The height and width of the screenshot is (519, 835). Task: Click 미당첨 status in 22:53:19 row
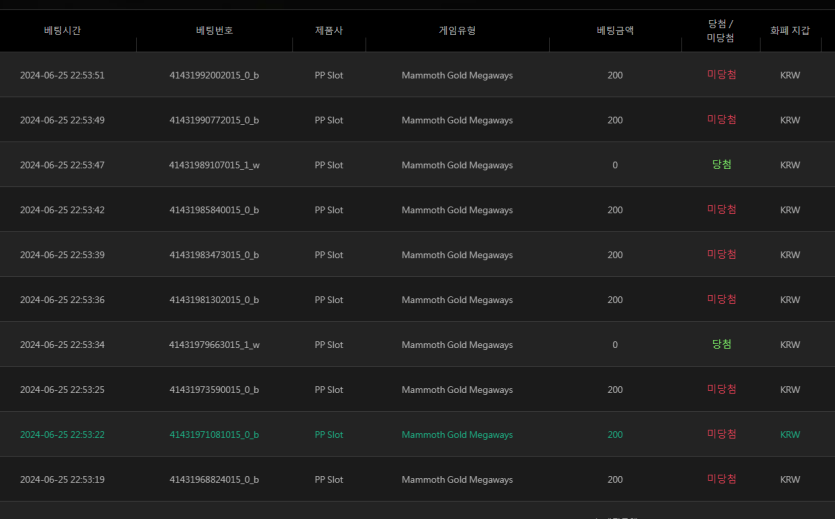coord(722,479)
